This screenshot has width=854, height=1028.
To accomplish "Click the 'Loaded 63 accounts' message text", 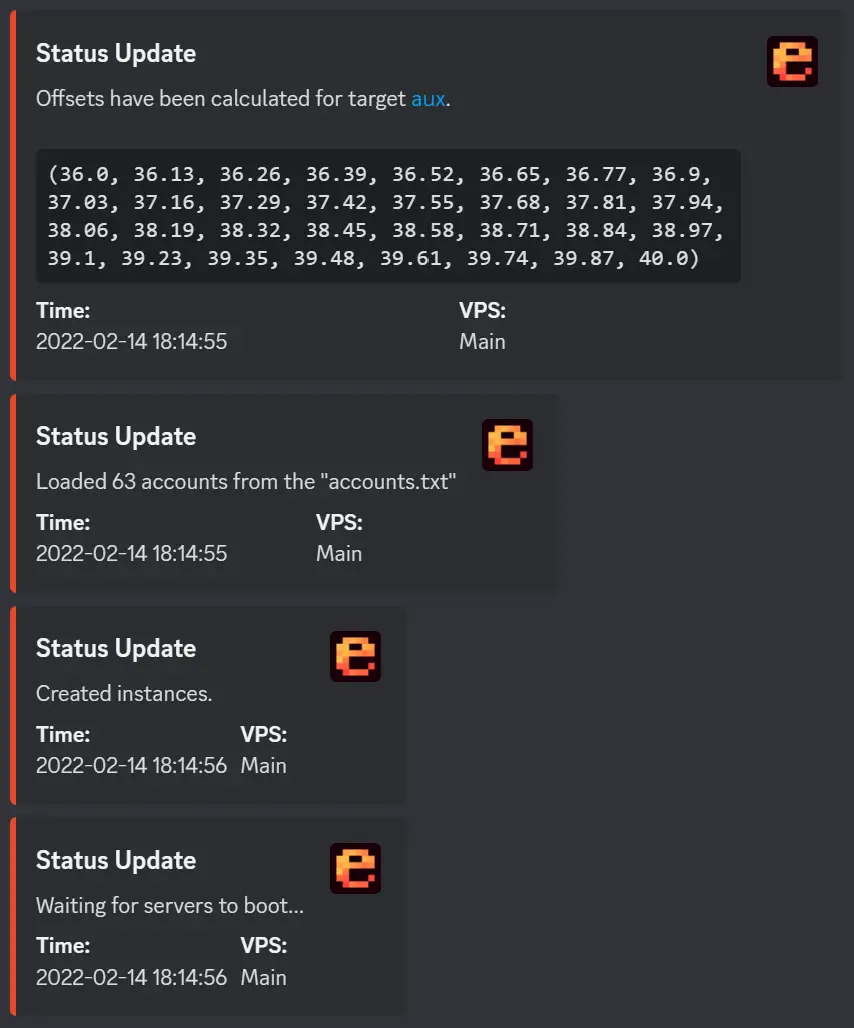I will (246, 481).
